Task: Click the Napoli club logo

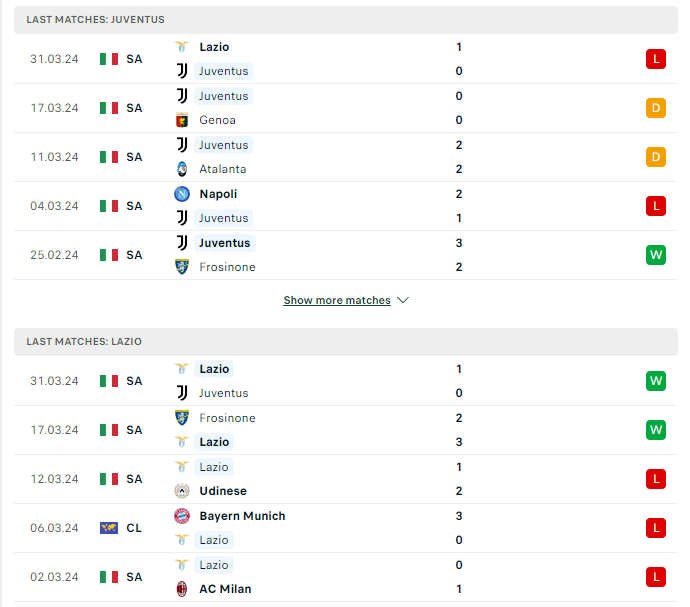Action: (182, 194)
